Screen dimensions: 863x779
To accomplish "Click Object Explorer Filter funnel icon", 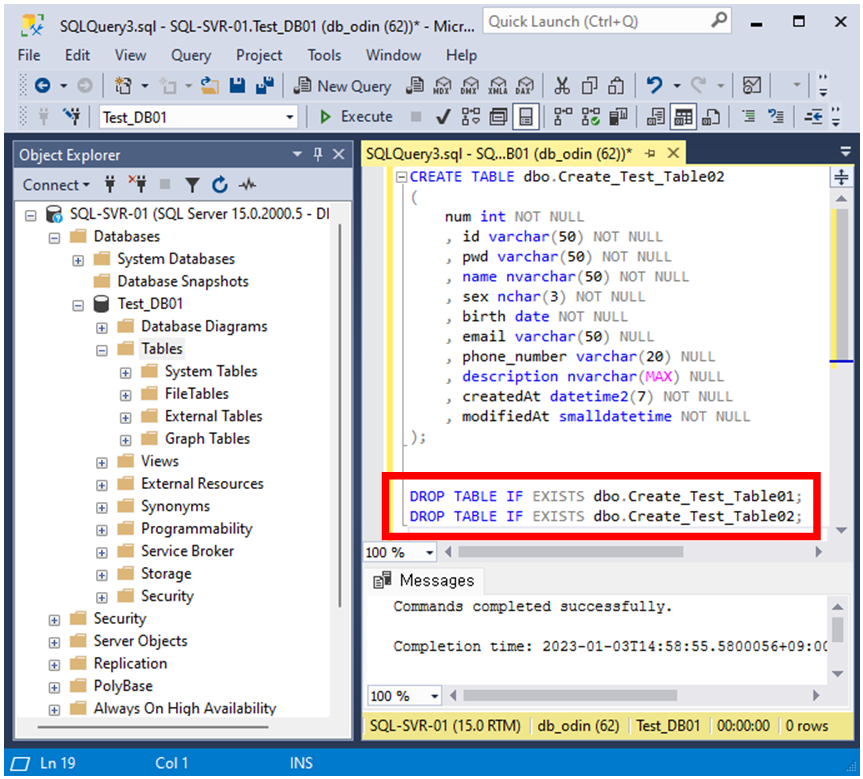I will (x=192, y=185).
